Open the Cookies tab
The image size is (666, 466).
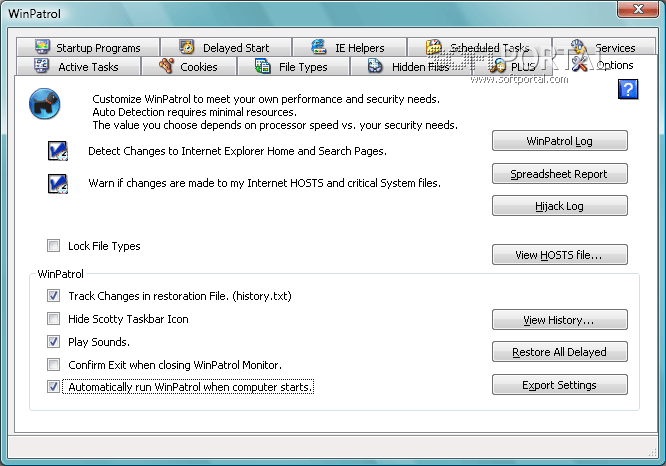(x=189, y=66)
